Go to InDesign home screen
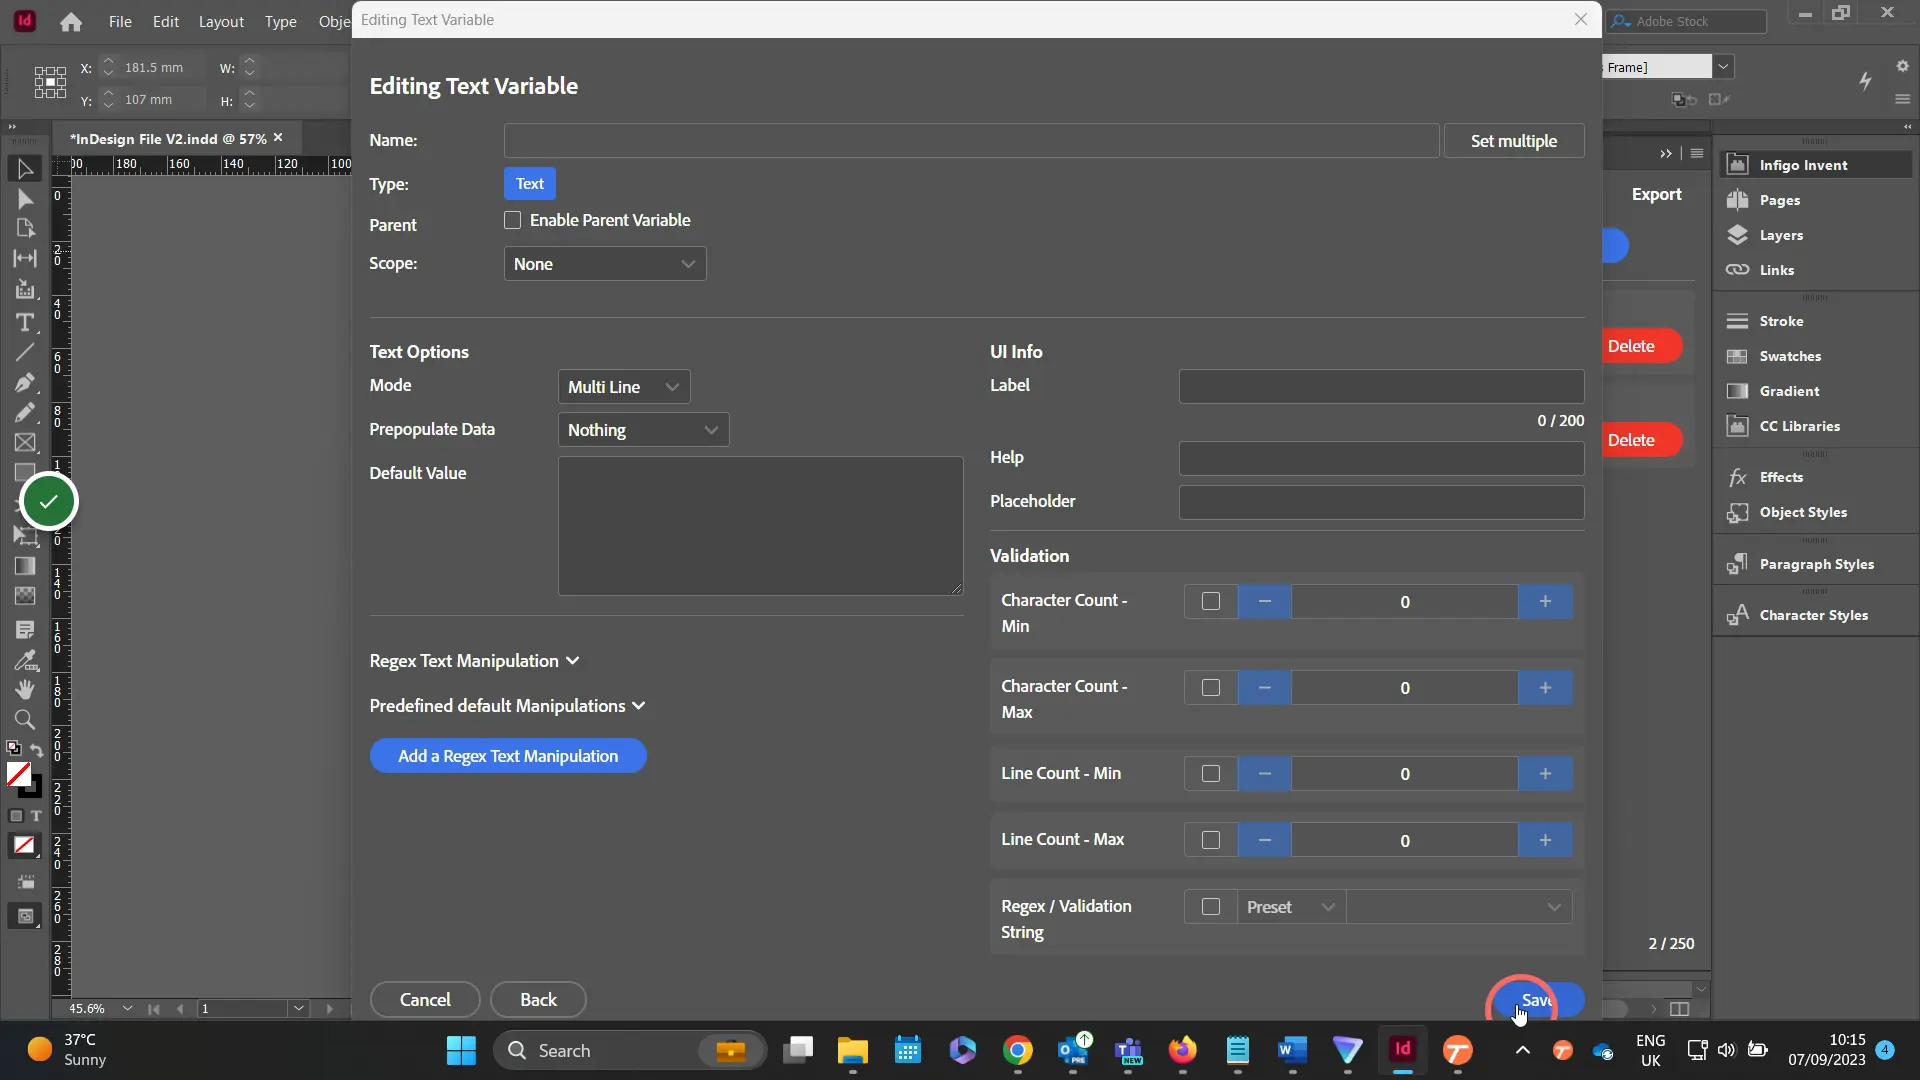1920x1080 pixels. [71, 22]
